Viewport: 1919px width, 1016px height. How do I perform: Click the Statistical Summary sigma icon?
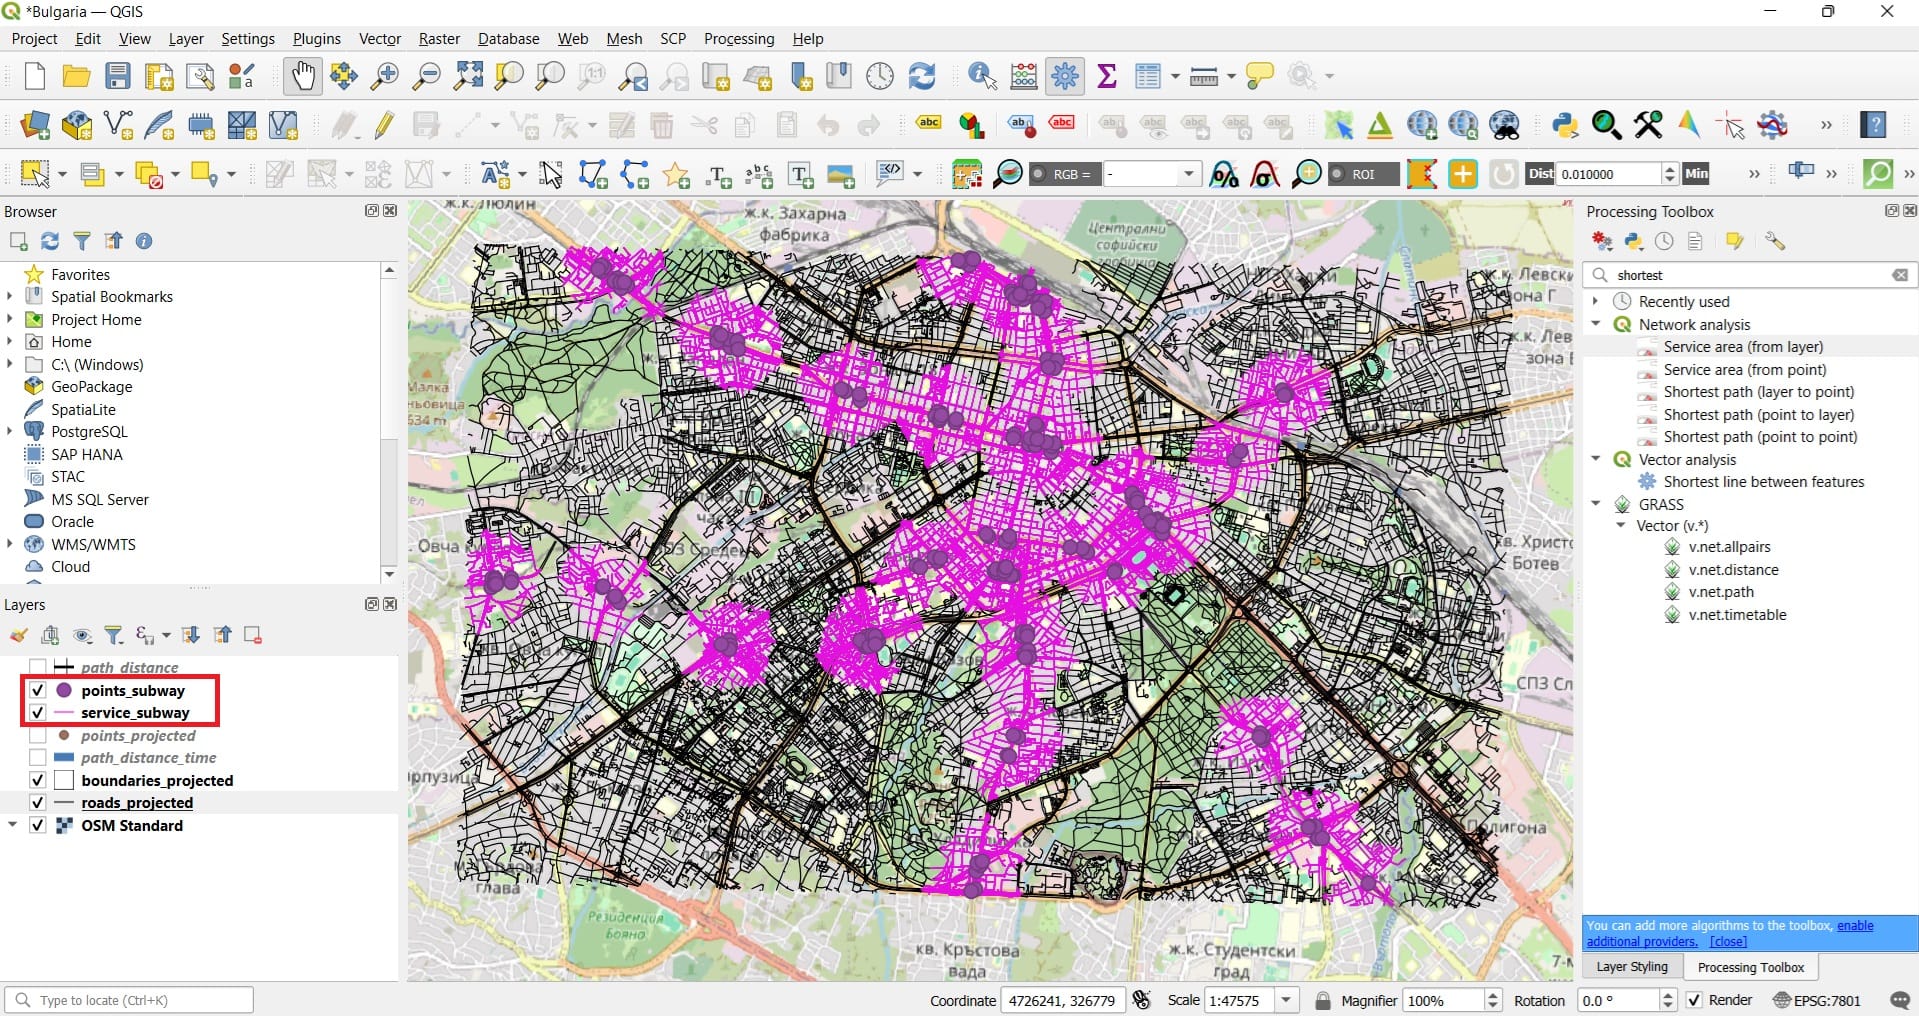1107,76
